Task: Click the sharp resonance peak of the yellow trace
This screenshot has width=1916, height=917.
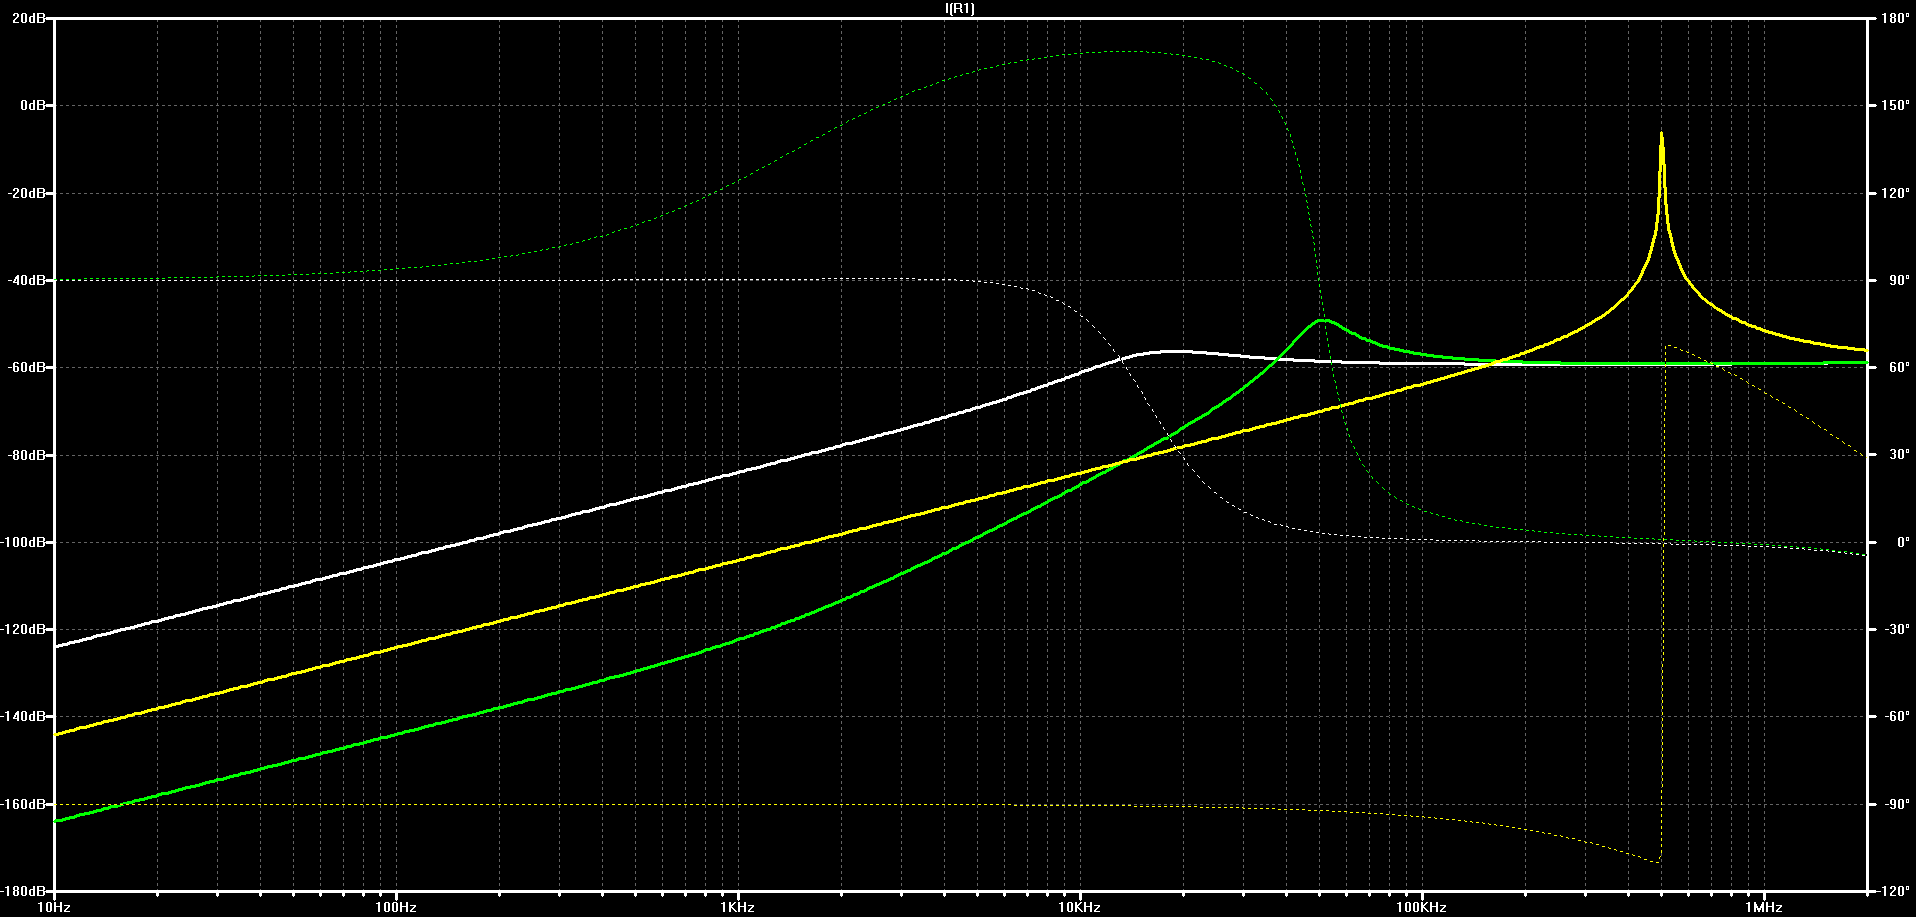Action: click(1662, 134)
